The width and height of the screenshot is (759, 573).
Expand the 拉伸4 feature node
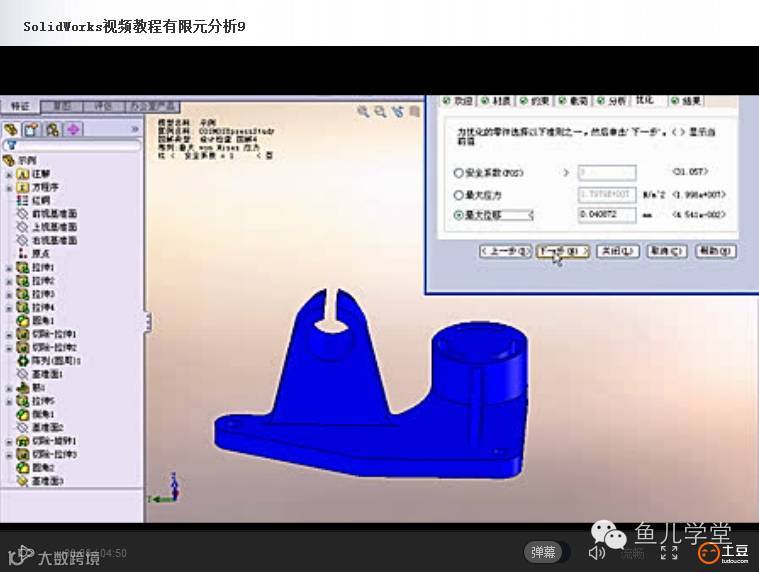(x=9, y=308)
